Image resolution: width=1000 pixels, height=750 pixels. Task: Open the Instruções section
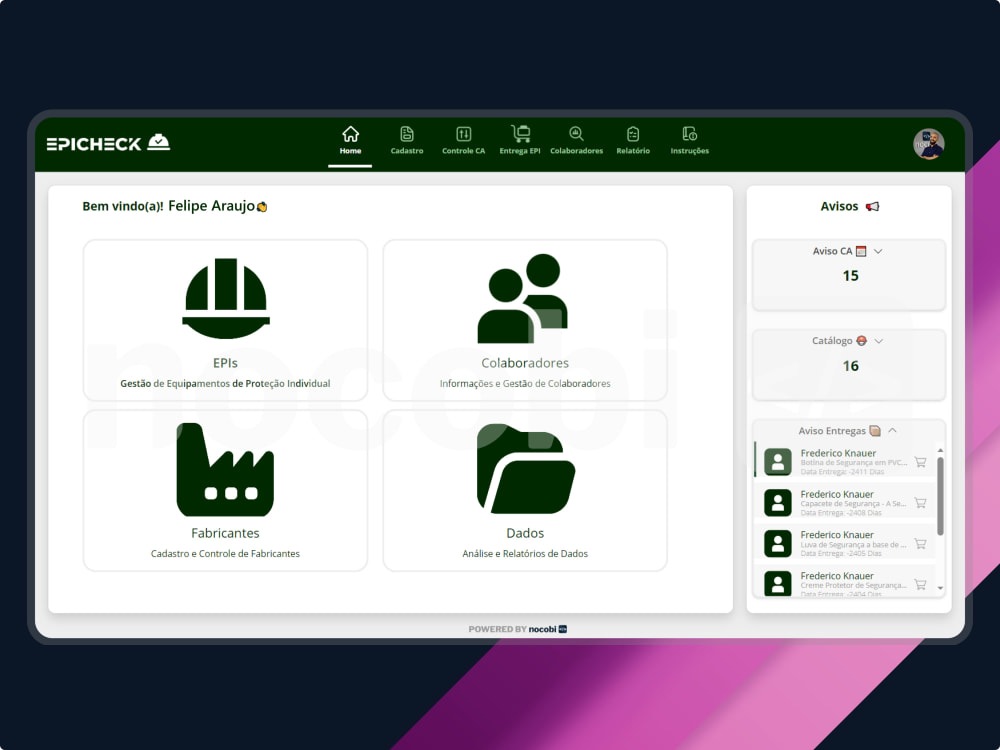tap(689, 142)
